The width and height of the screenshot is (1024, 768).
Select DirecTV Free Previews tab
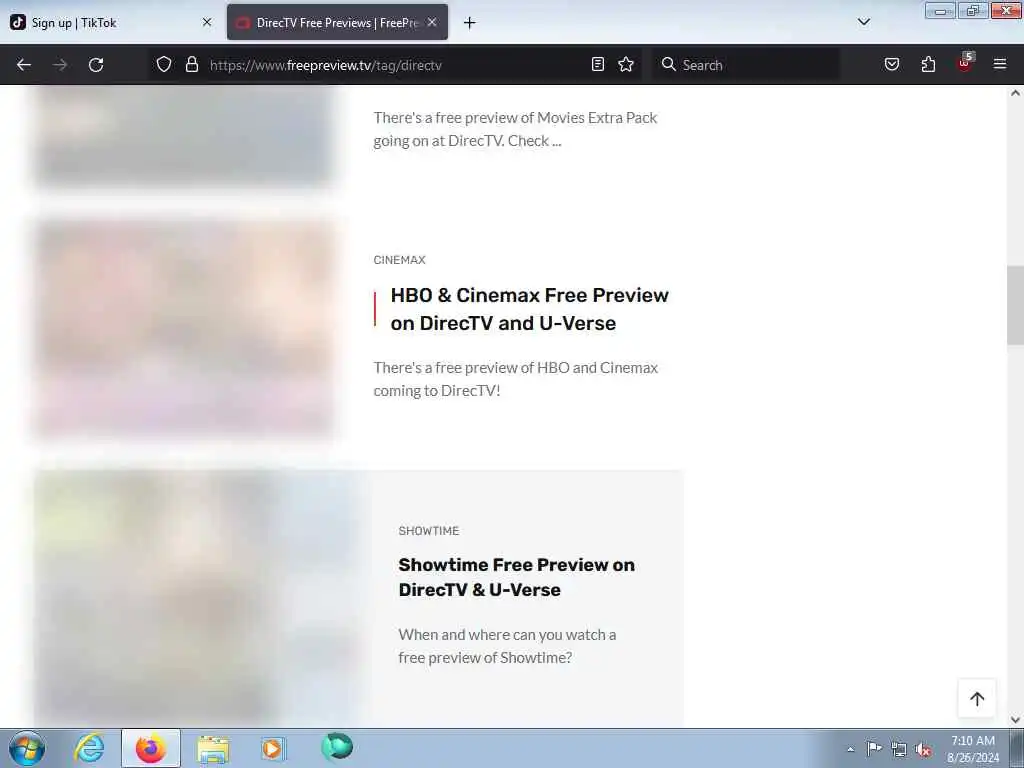[x=337, y=23]
